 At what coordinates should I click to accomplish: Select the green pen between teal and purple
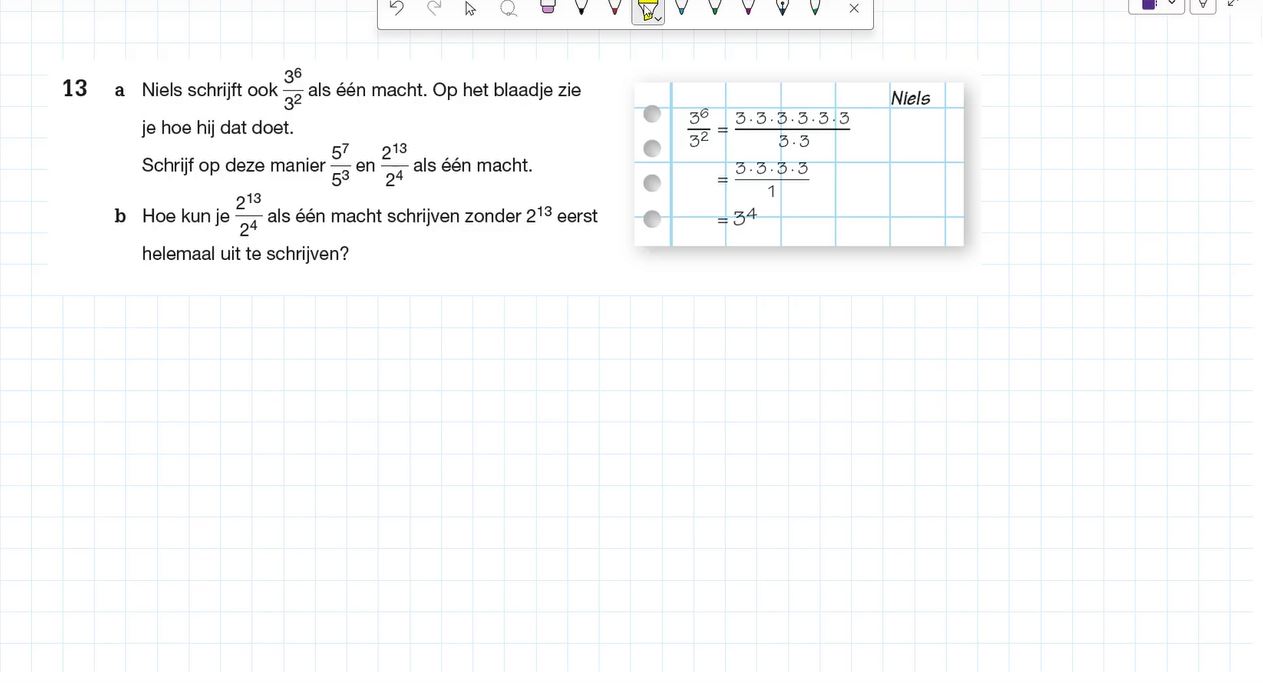click(x=714, y=7)
